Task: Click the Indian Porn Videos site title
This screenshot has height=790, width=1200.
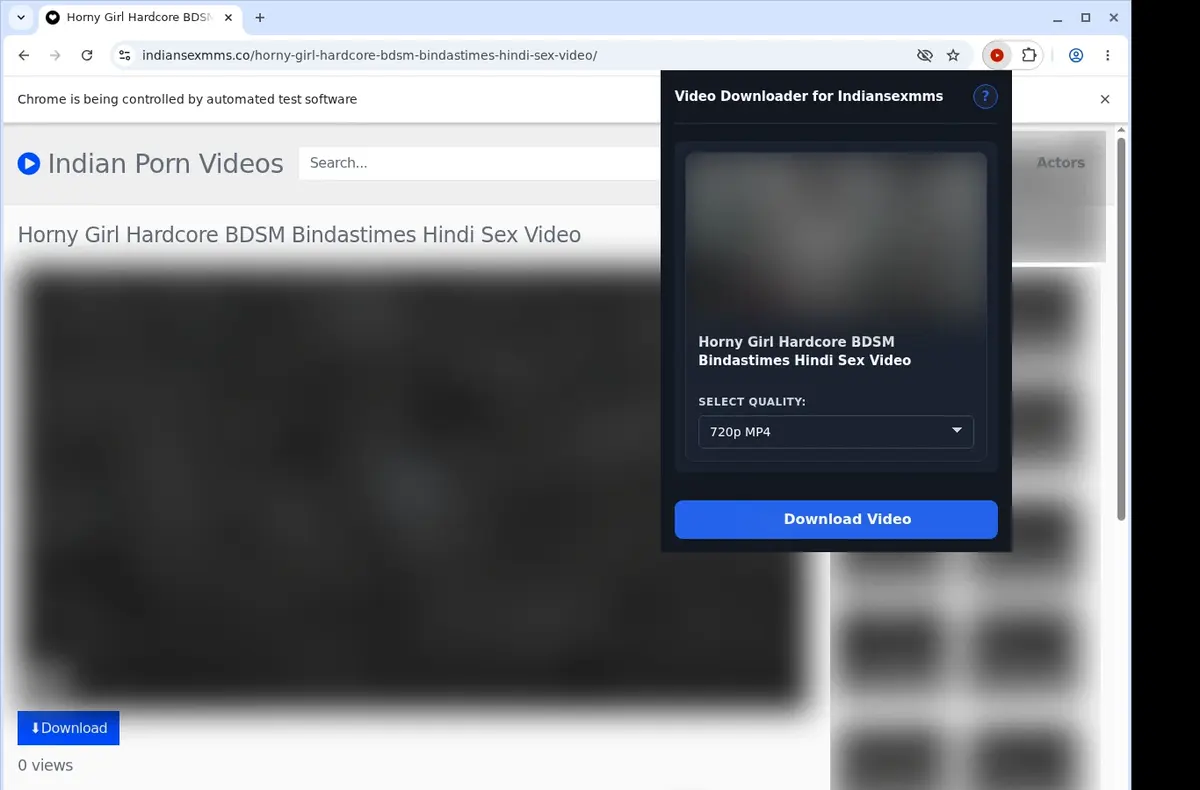Action: point(165,163)
